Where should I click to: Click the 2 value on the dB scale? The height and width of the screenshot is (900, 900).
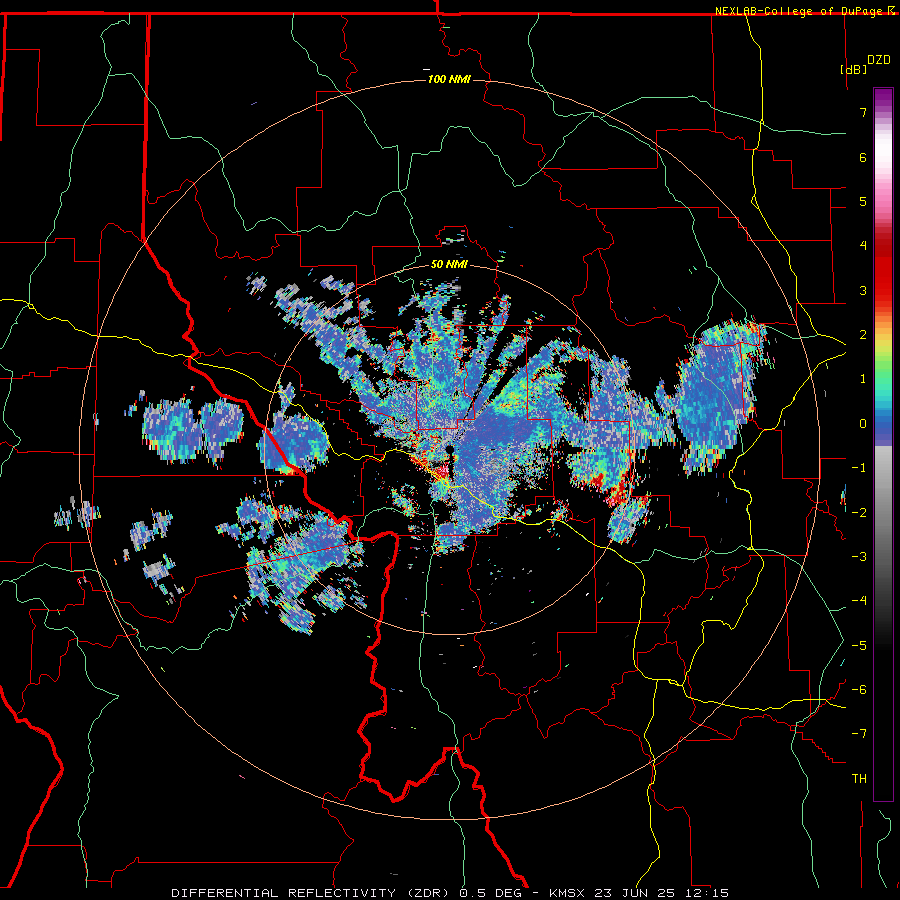[863, 335]
